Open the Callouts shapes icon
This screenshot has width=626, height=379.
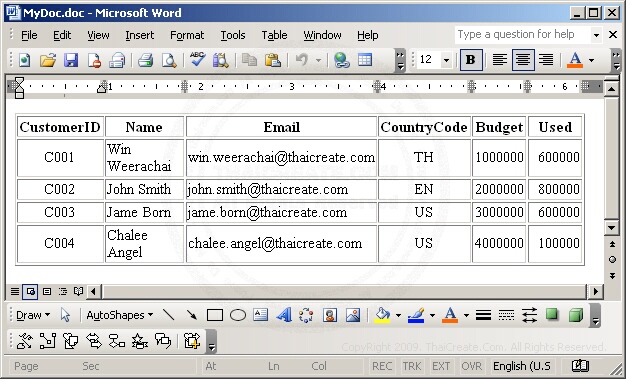[163, 341]
